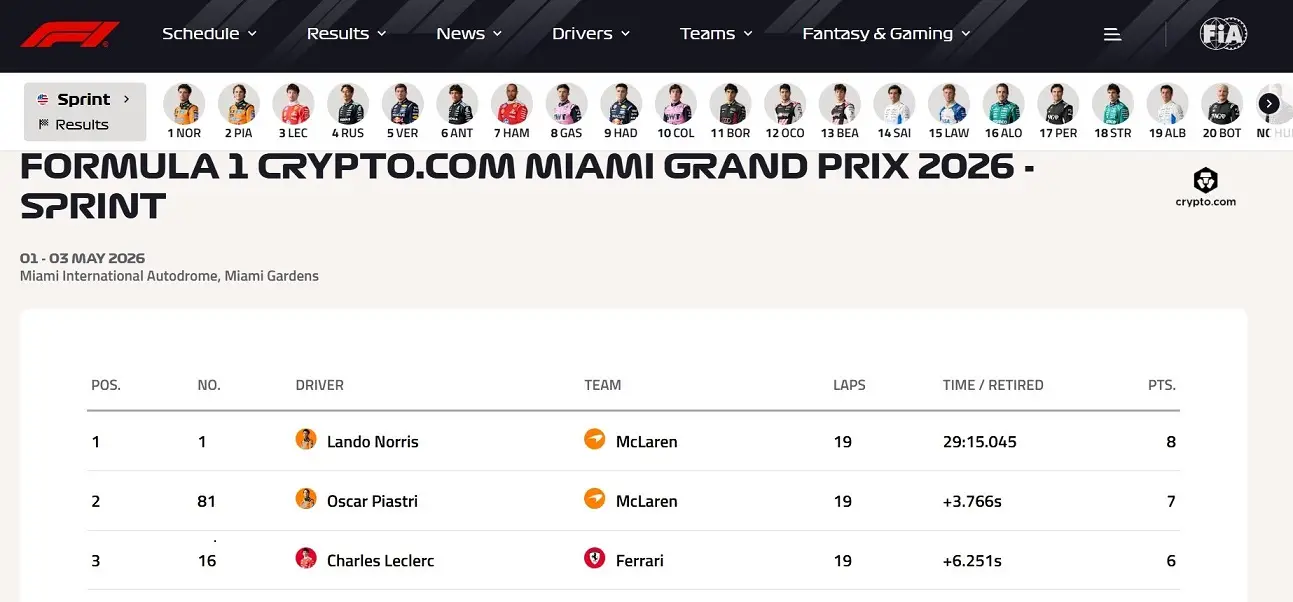
Task: Select the 20 BOT driver avatar
Action: point(1222,104)
